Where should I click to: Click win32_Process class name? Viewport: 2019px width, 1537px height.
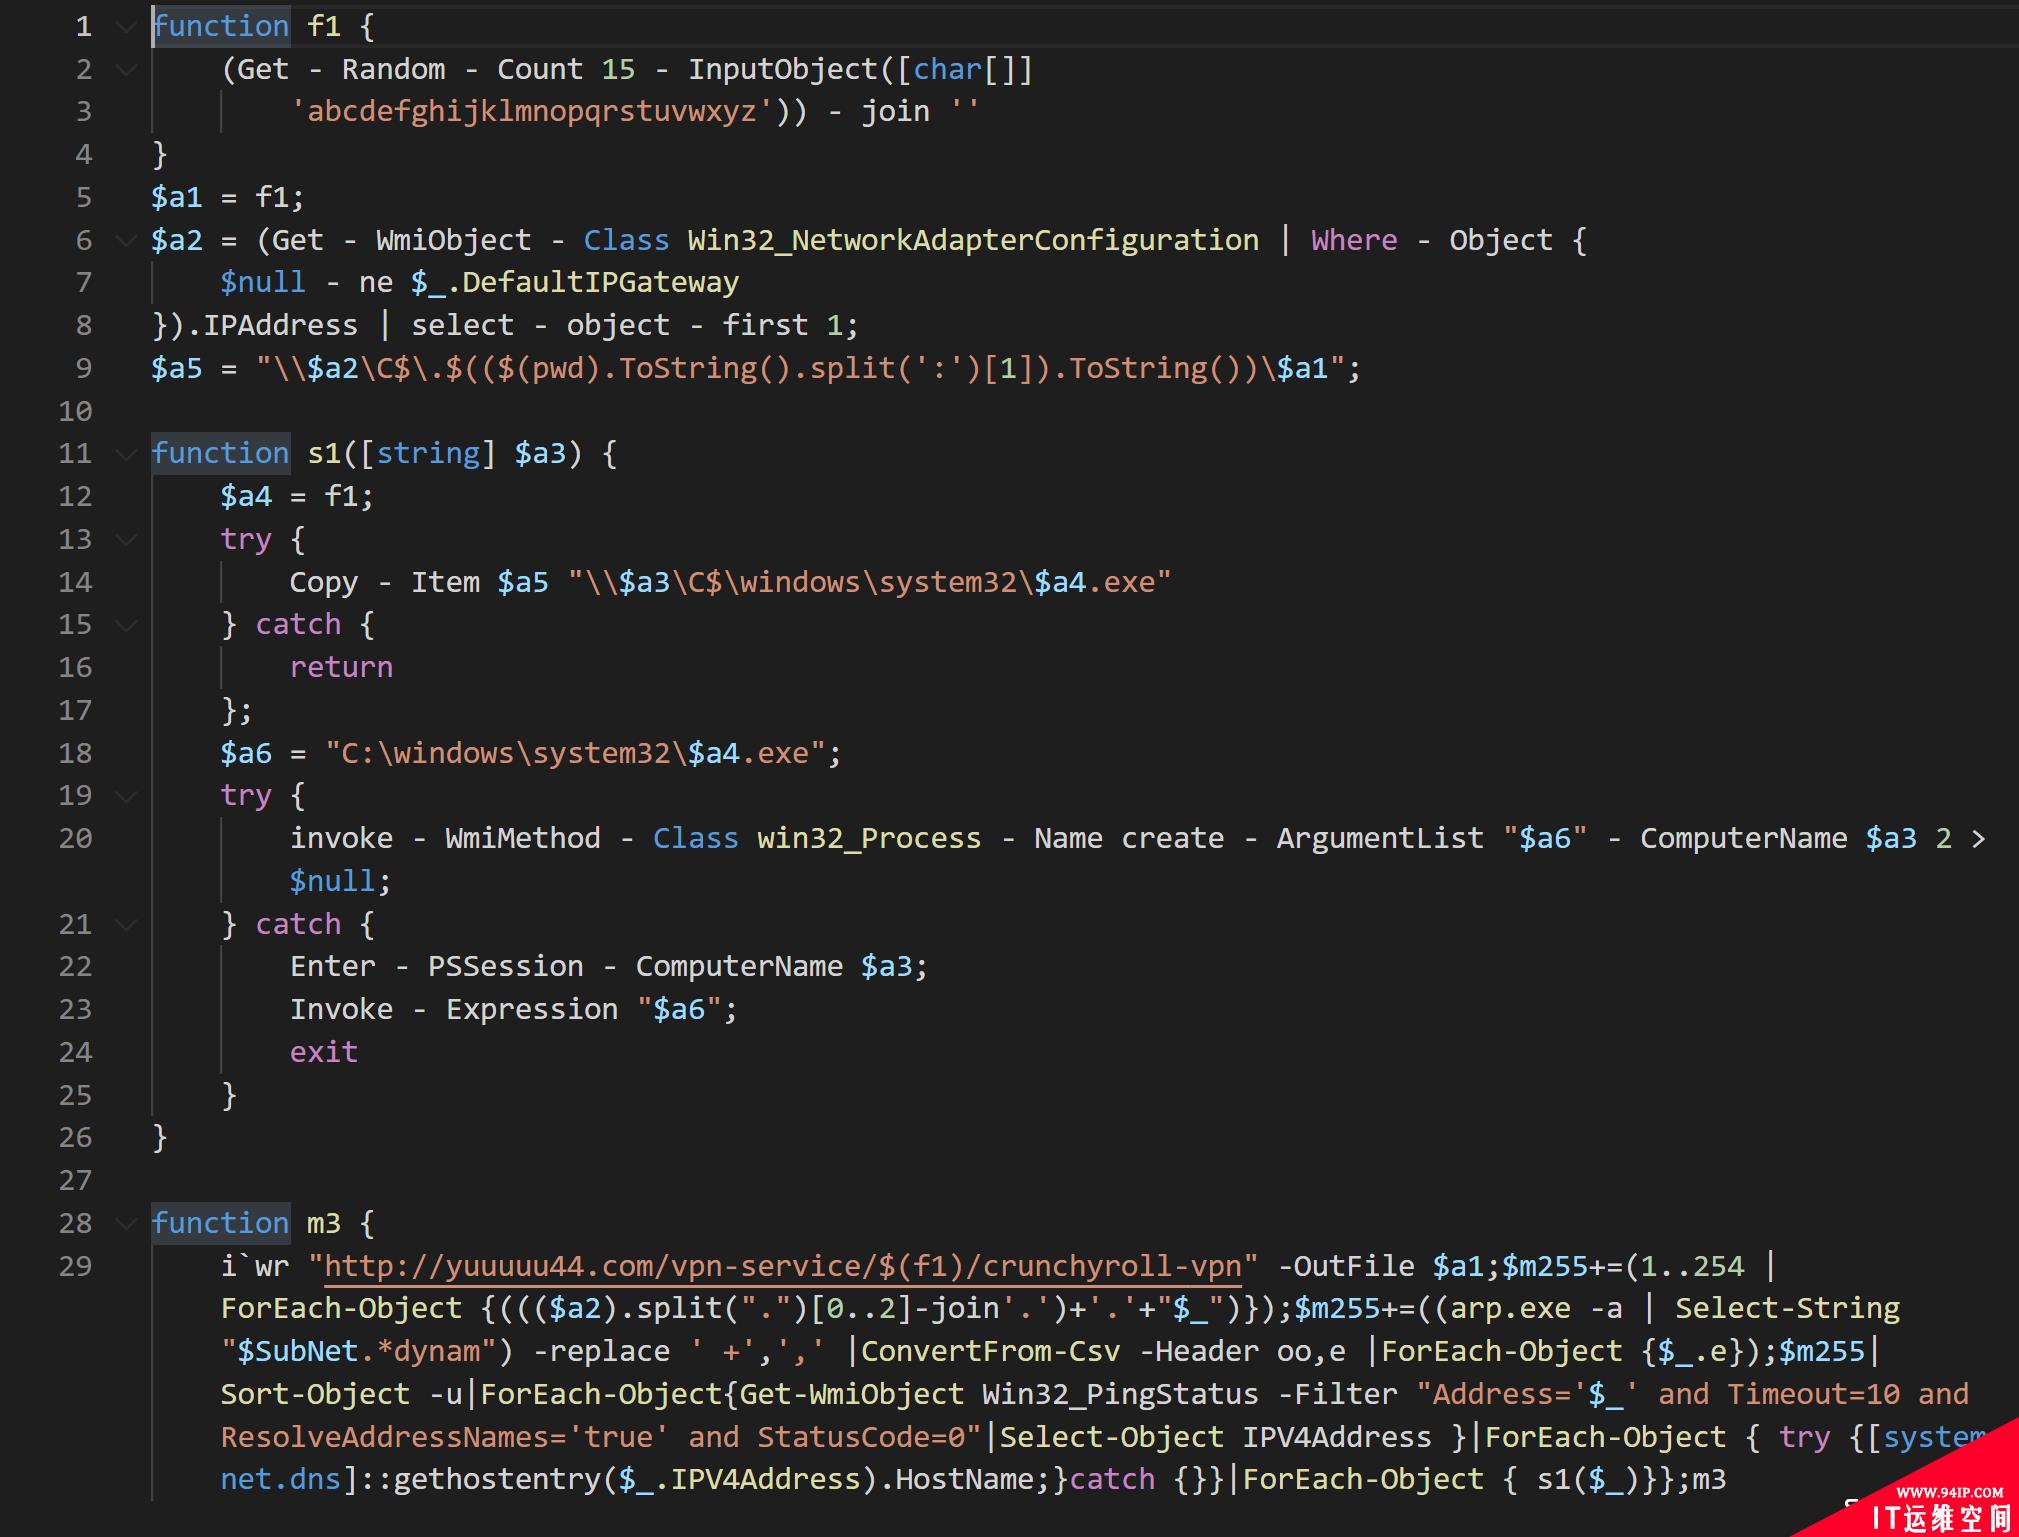[x=869, y=839]
